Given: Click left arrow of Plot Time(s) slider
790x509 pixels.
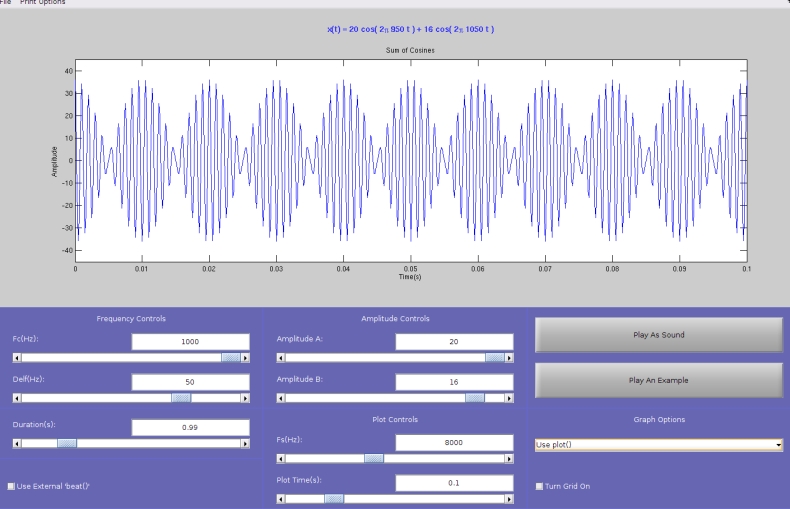Looking at the screenshot, I should [x=281, y=498].
